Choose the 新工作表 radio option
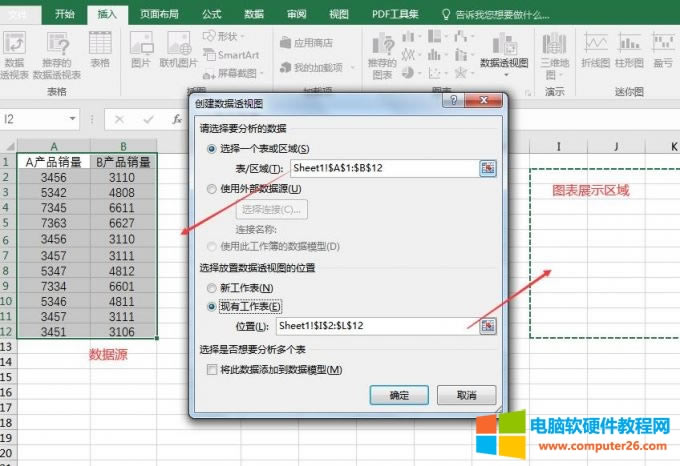Screen dimensions: 680x466 pos(211,288)
